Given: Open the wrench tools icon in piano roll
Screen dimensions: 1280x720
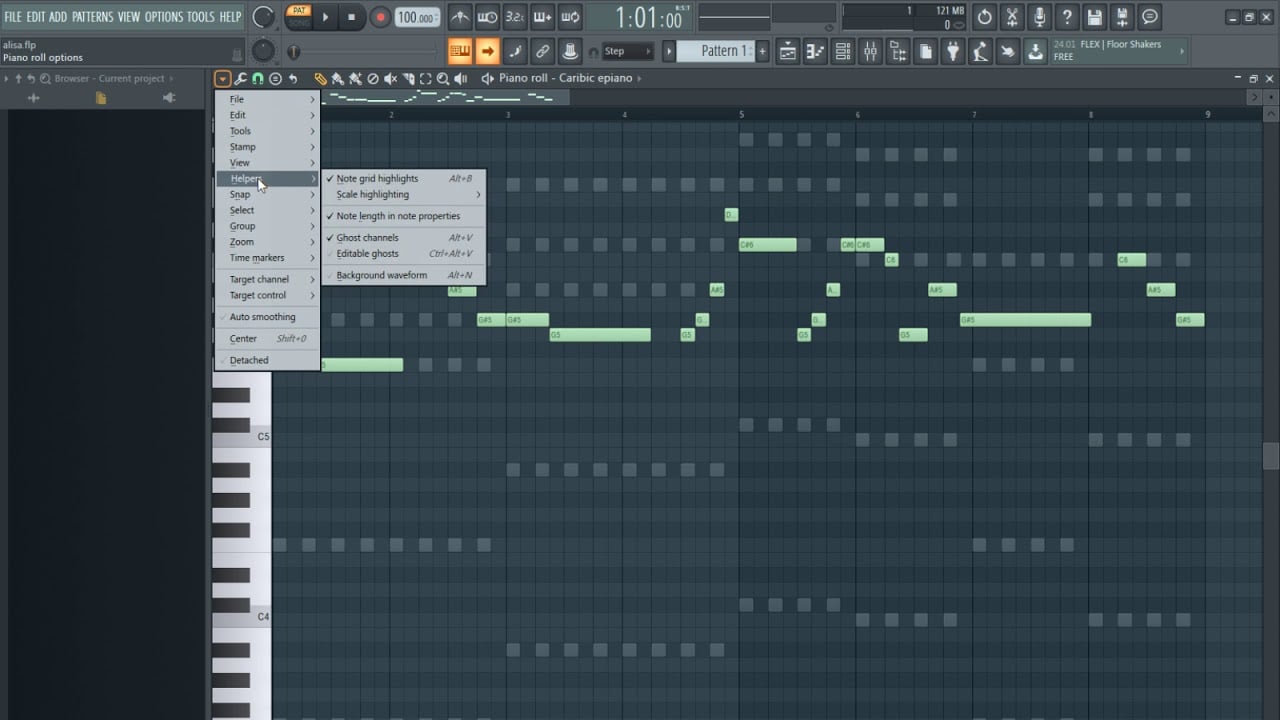Looking at the screenshot, I should (240, 78).
